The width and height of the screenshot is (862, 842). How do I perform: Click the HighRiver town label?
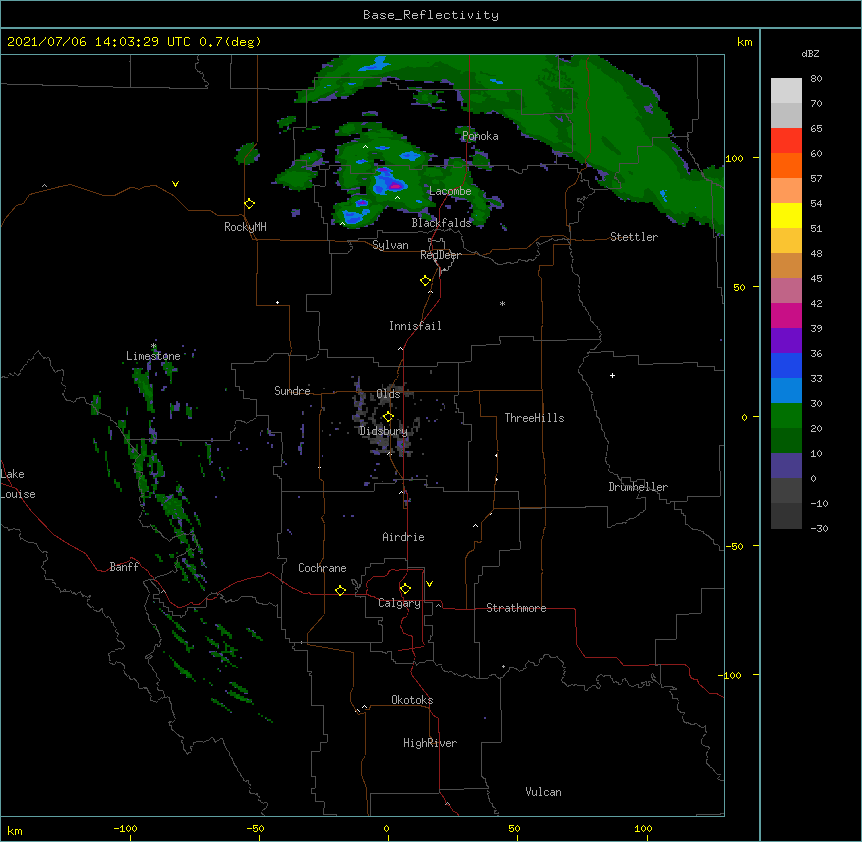pos(430,743)
